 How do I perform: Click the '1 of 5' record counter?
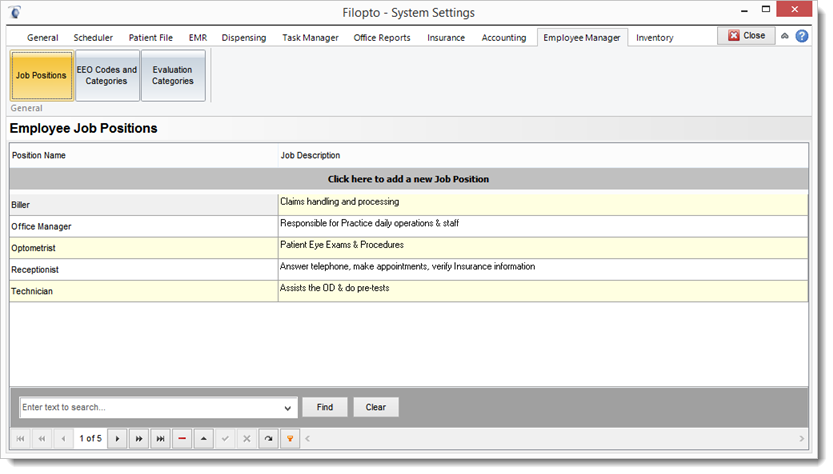tap(90, 438)
